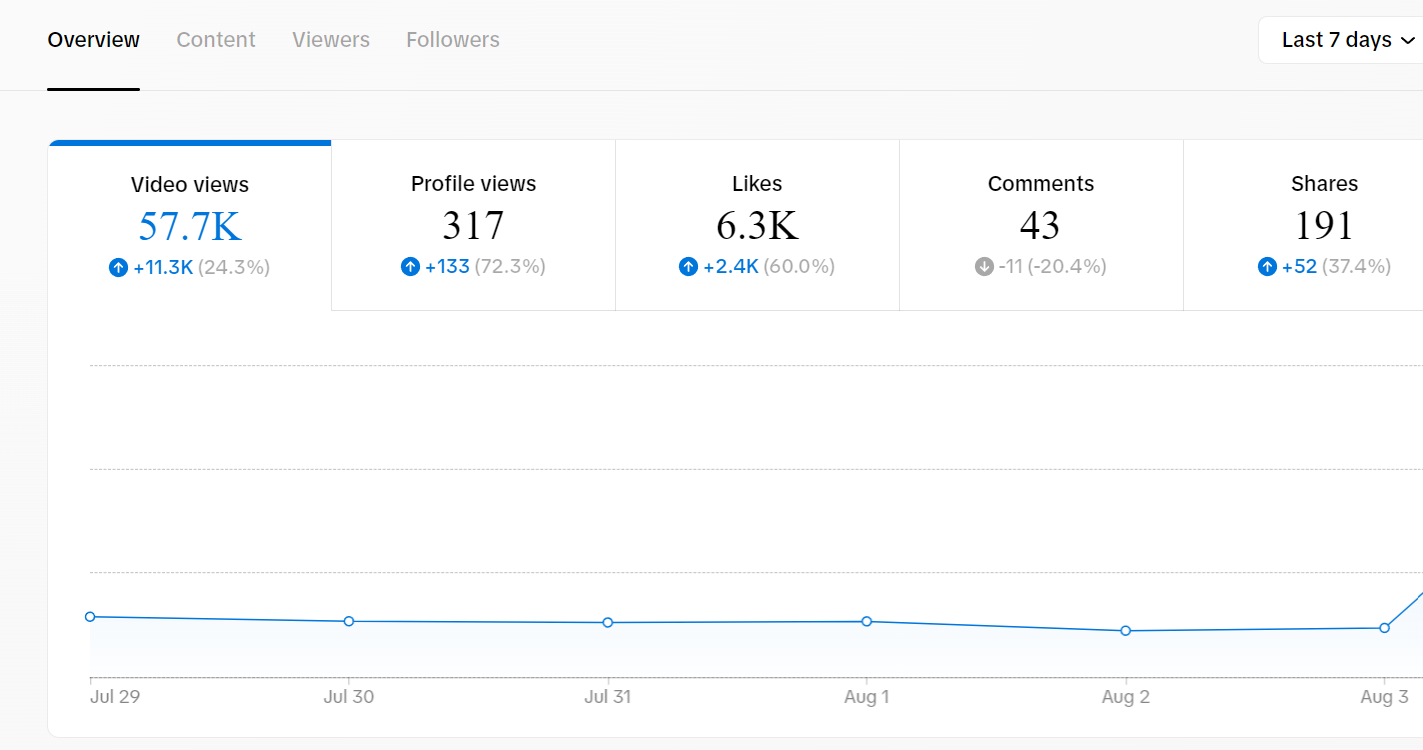Click the grey down-arrow icon beside -11 comments
Screen dimensions: 1423x750
pyautogui.click(x=984, y=266)
